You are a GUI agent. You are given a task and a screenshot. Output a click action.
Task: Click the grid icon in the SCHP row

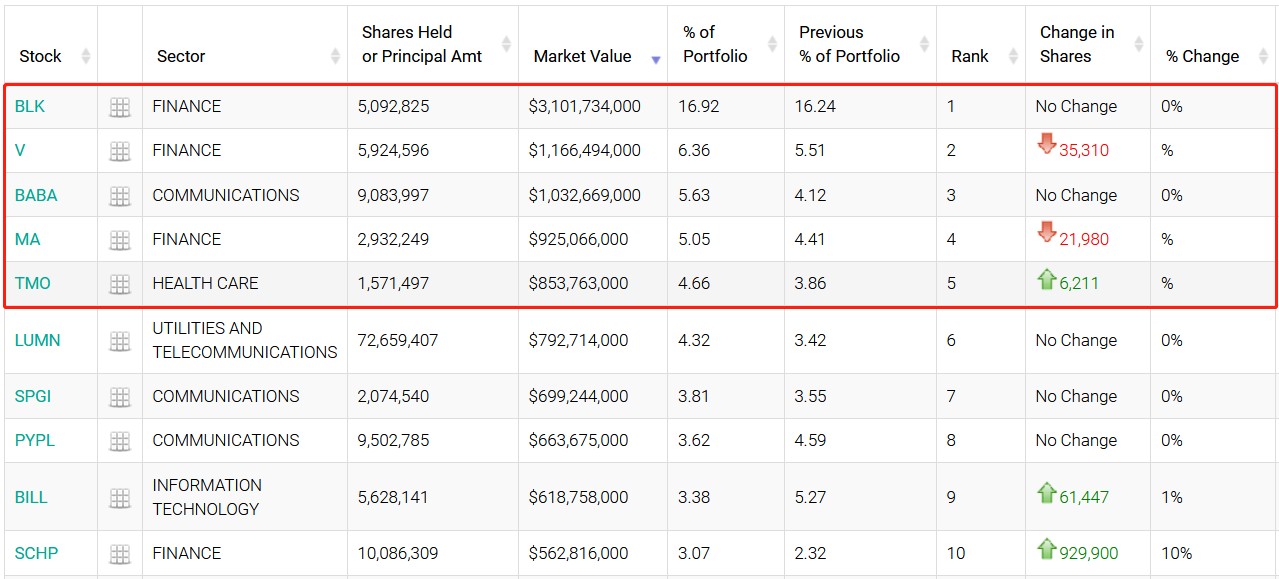pos(120,554)
